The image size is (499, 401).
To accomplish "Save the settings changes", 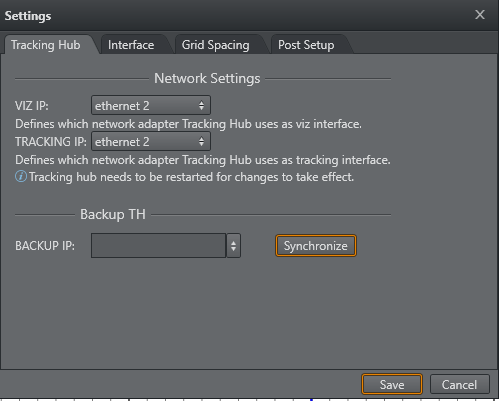I will click(392, 384).
